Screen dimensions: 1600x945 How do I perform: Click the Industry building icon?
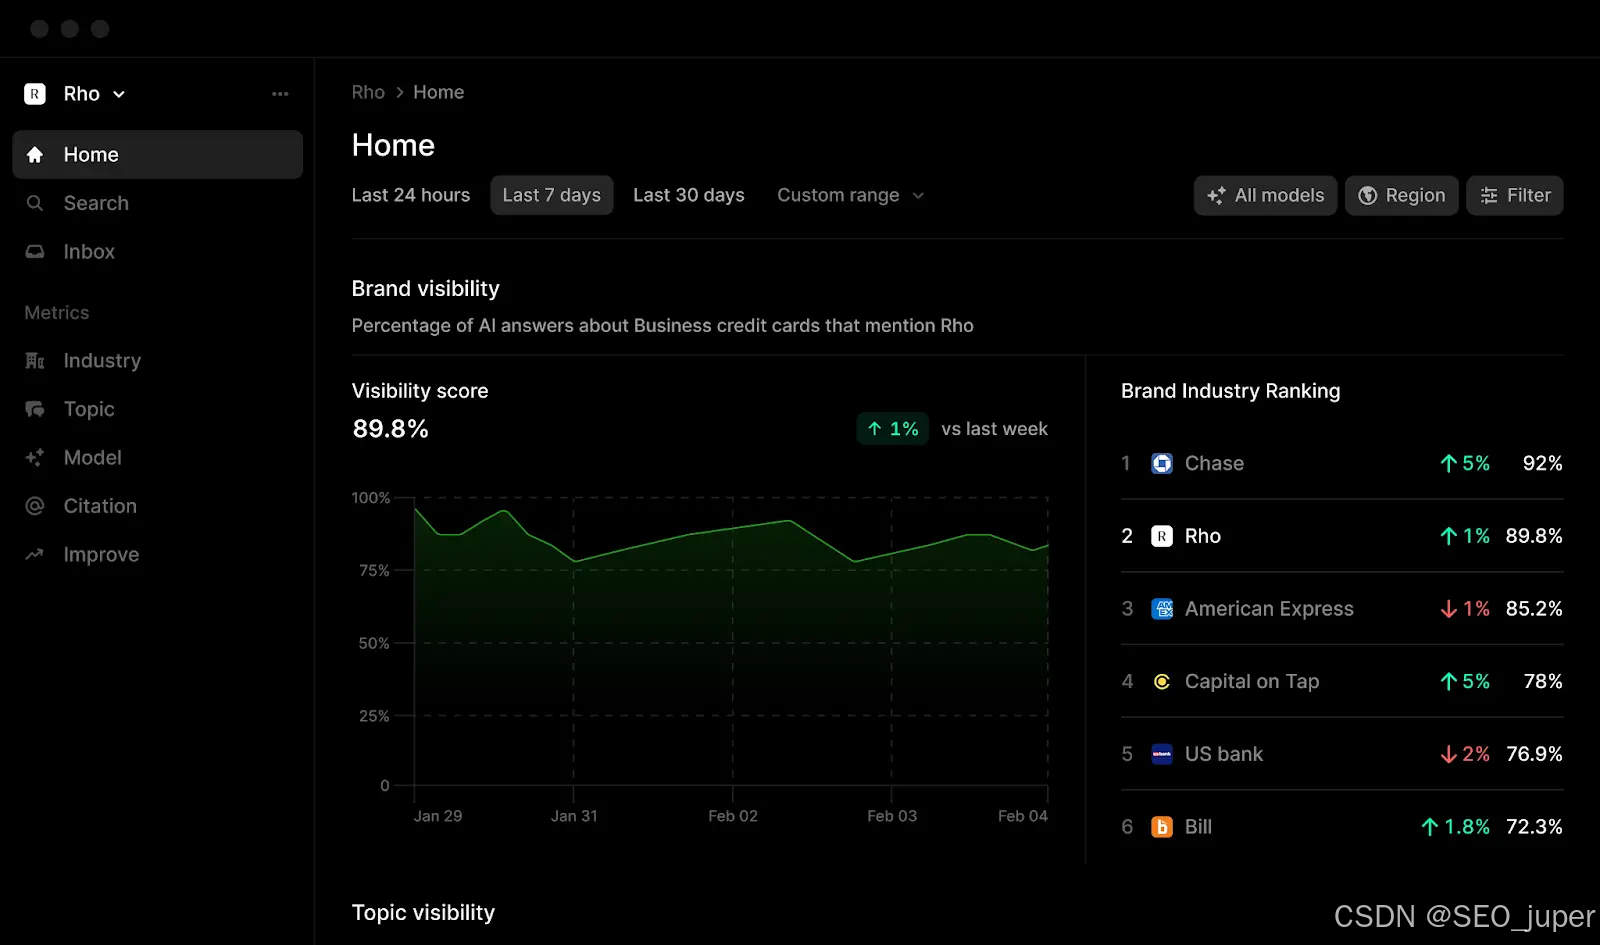[35, 361]
